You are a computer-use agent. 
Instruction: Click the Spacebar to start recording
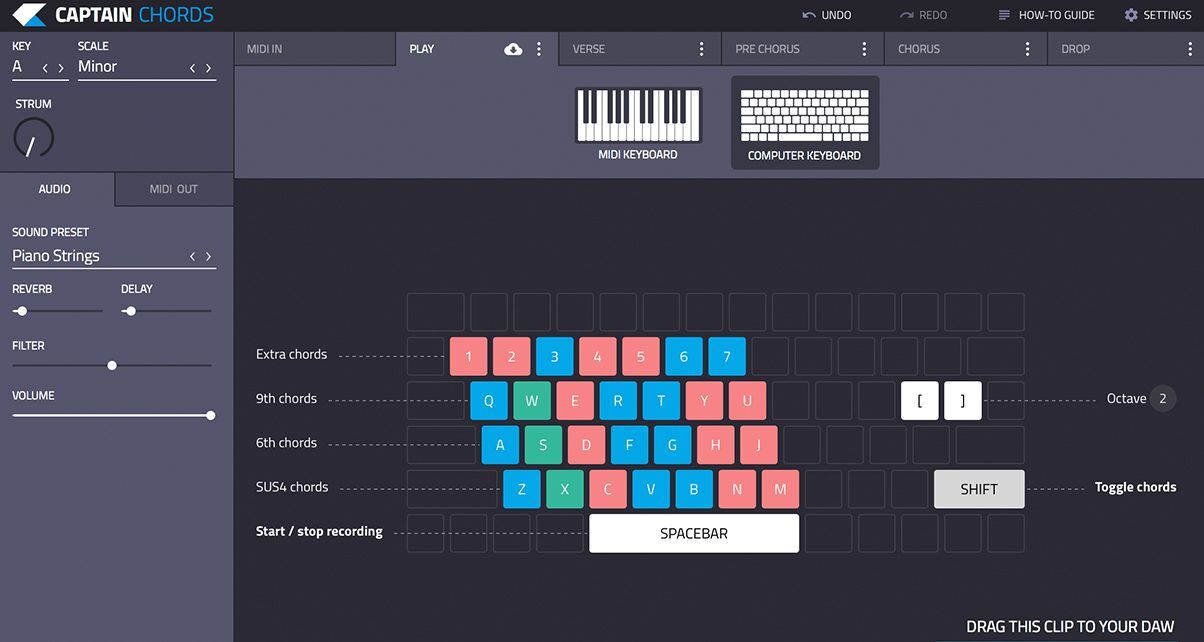[x=694, y=533]
